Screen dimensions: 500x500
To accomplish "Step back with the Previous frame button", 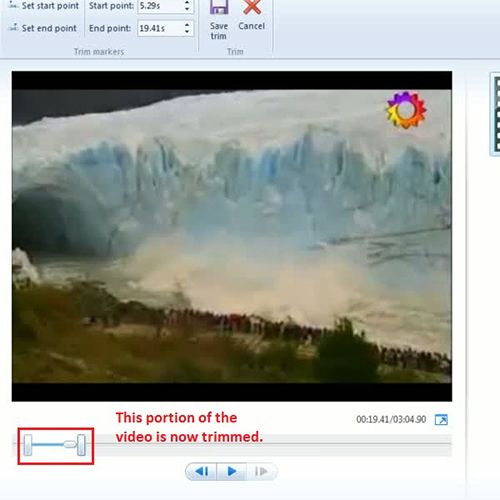I will (x=201, y=471).
